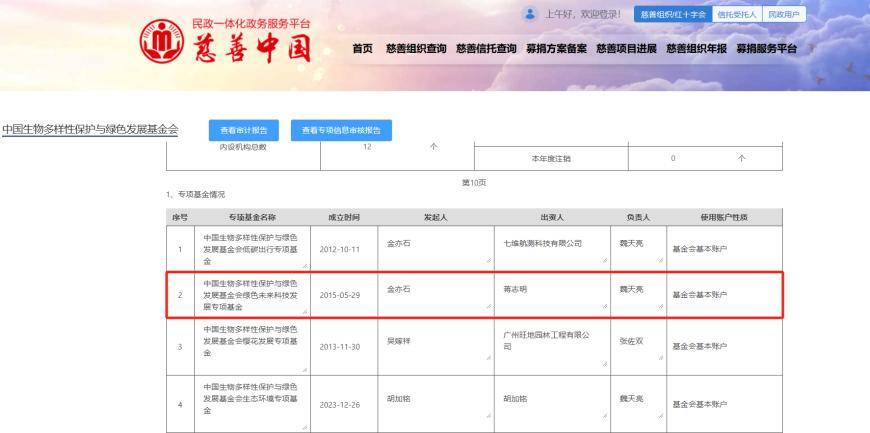Screen dimensions: 870x433
Task: Click the 成立时间 column header
Action: coord(344,218)
